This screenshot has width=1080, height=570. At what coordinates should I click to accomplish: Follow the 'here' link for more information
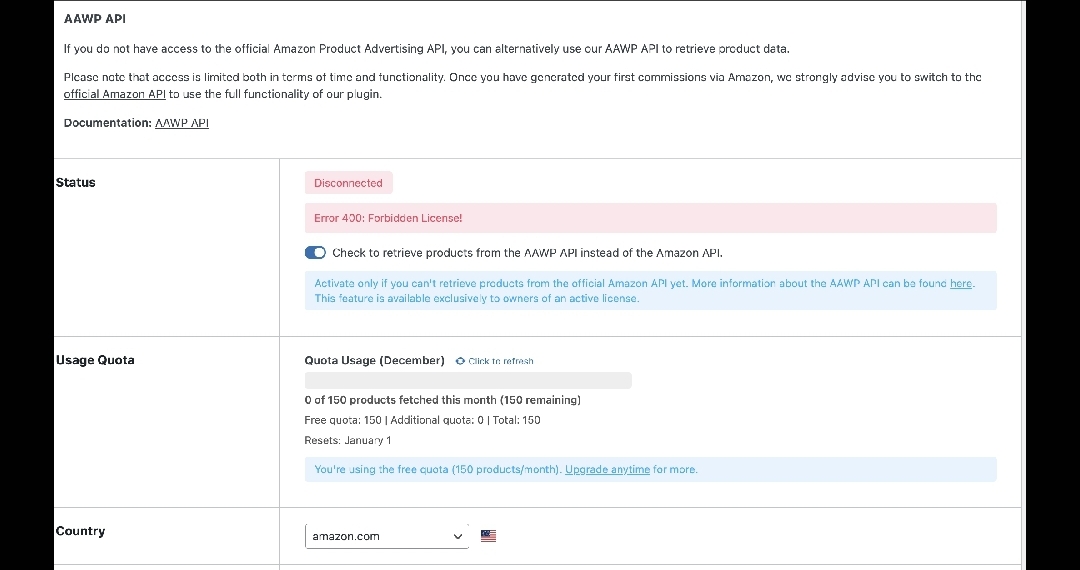960,283
